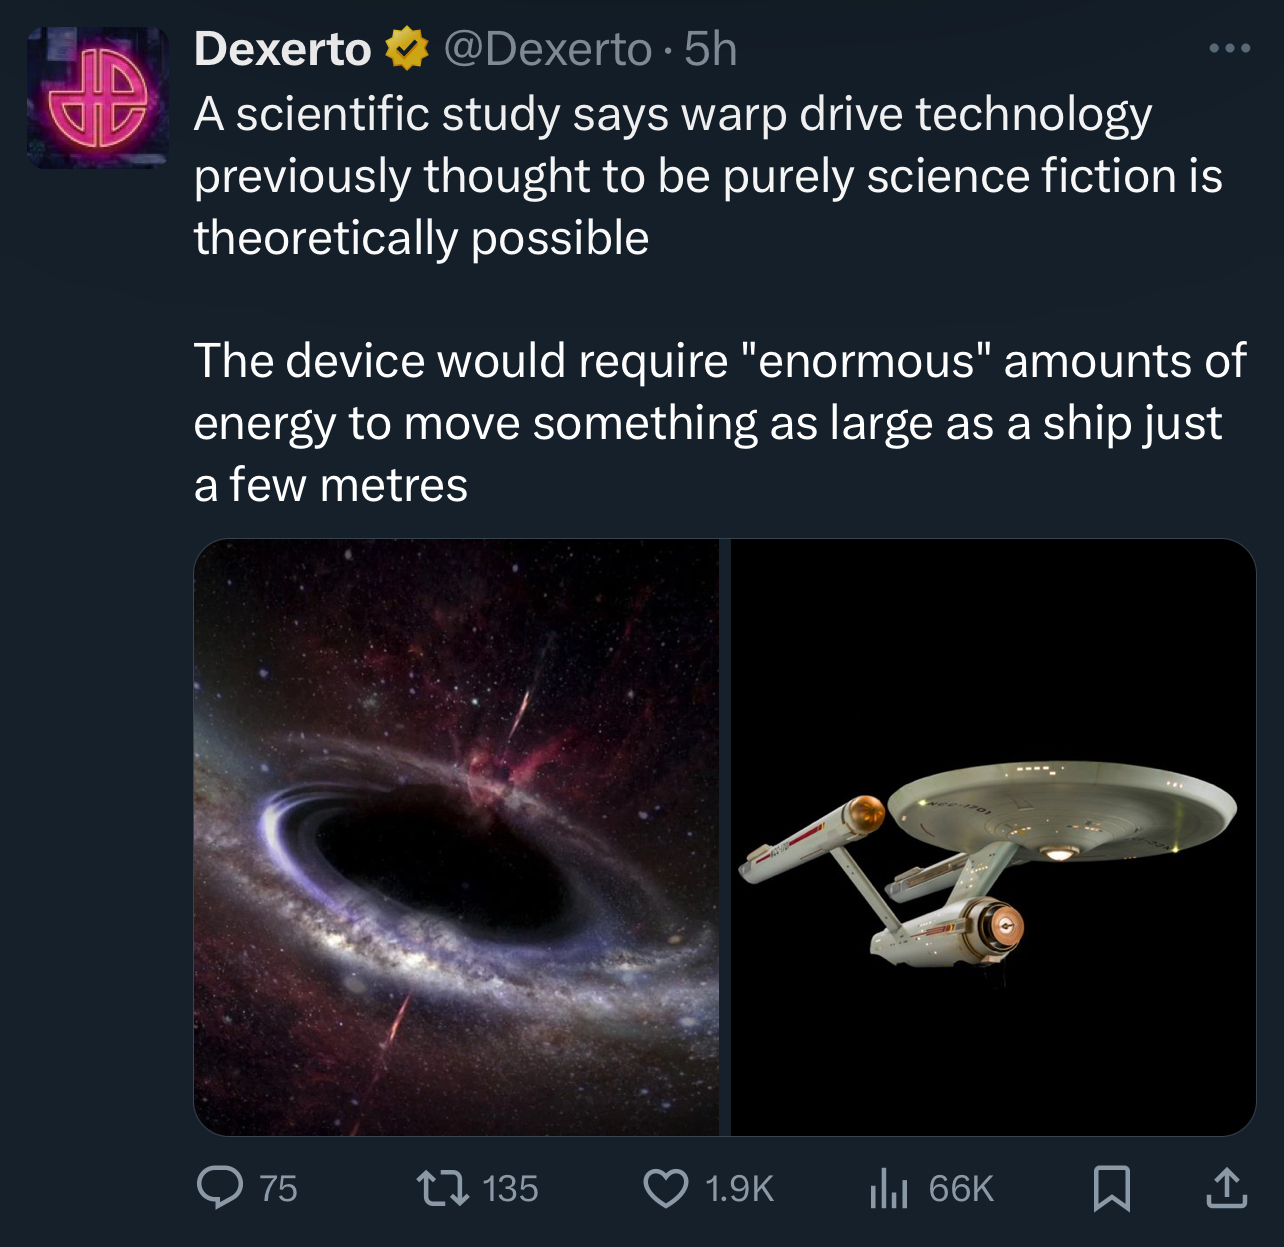Click the reply speech bubble icon
This screenshot has width=1284, height=1247.
click(219, 1187)
